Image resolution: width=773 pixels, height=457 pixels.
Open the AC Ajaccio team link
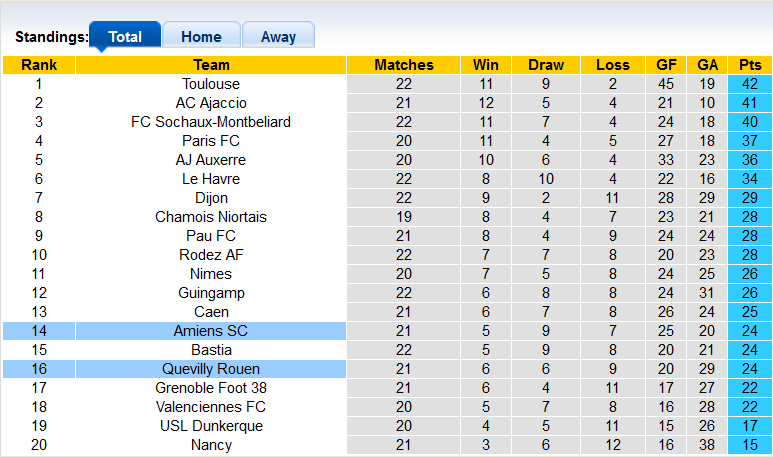pyautogui.click(x=211, y=103)
